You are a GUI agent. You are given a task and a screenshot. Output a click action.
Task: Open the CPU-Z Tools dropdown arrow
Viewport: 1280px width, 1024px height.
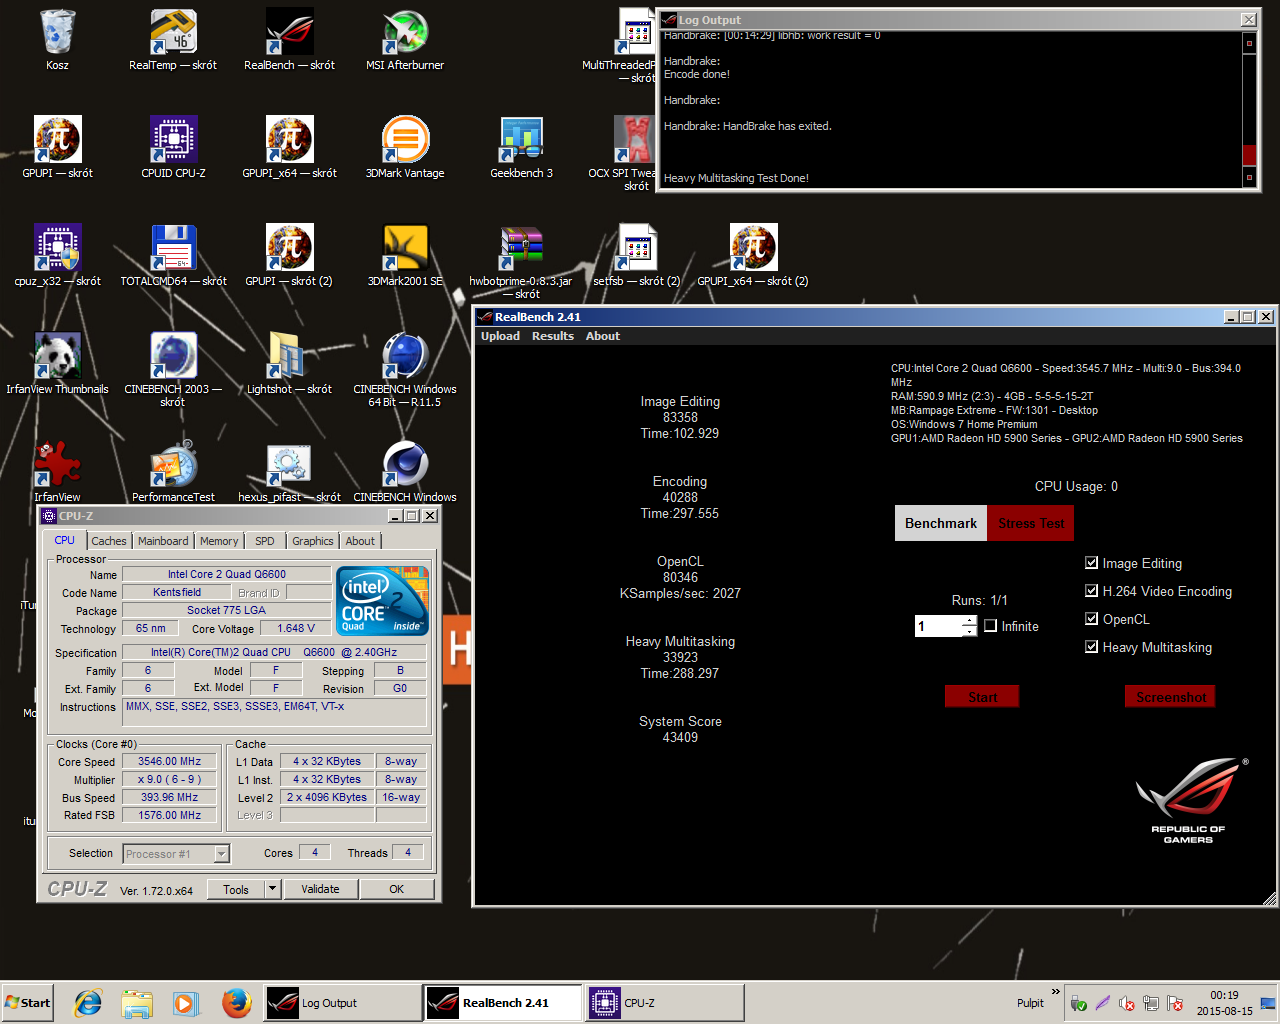coord(272,889)
